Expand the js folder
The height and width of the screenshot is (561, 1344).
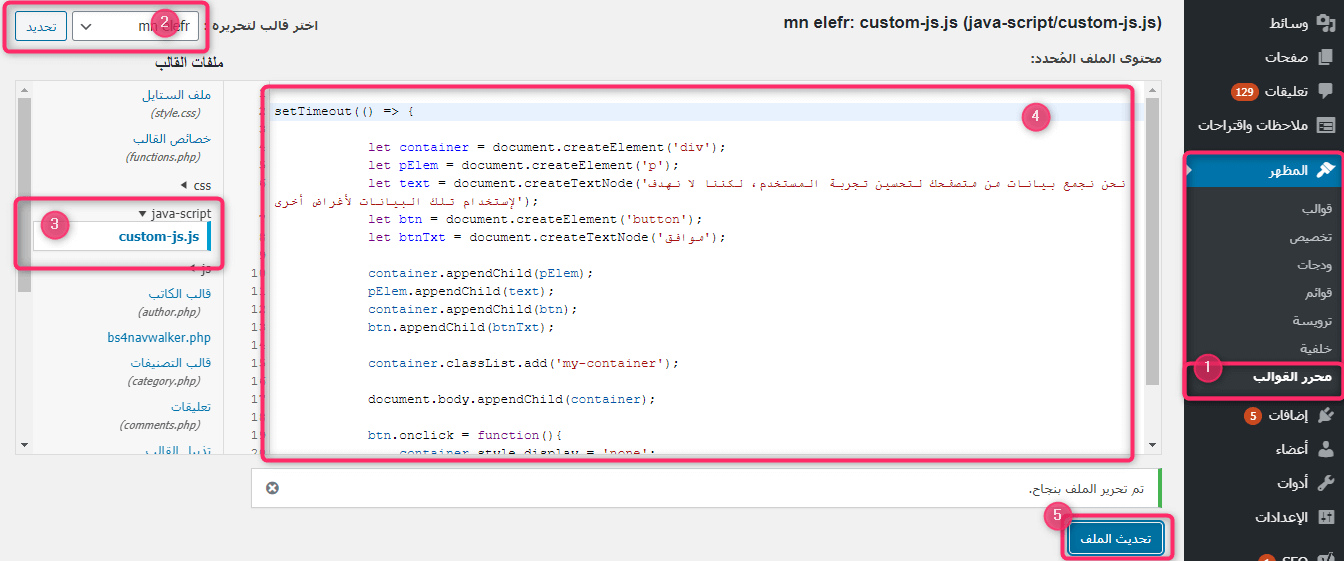pos(201,268)
